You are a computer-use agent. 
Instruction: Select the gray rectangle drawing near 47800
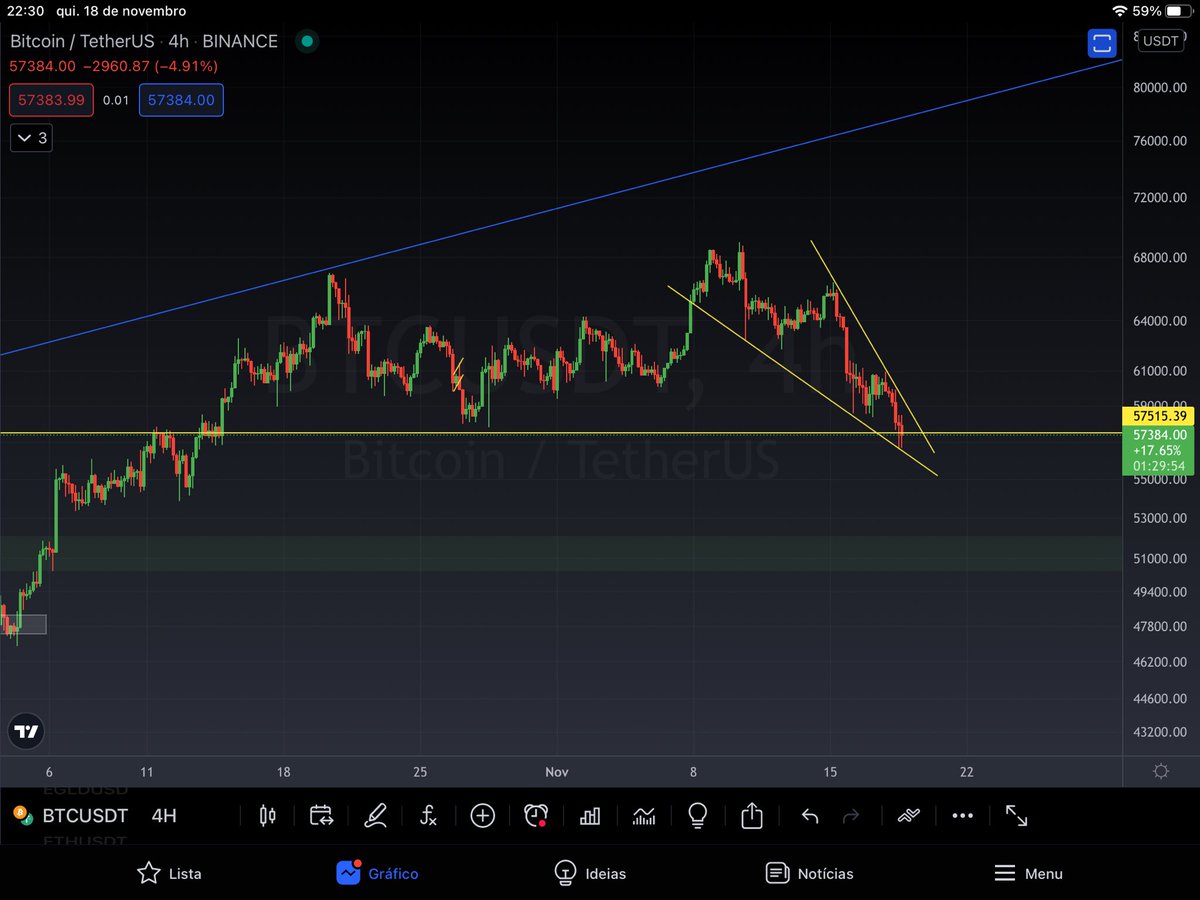23,624
